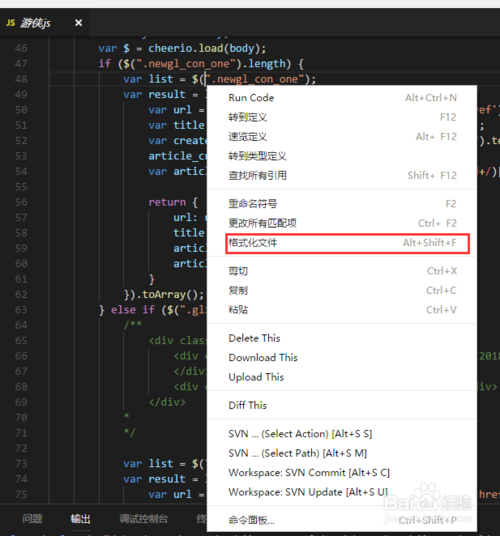Click line number 72 in gutter
500x536 pixels.
click(21, 448)
